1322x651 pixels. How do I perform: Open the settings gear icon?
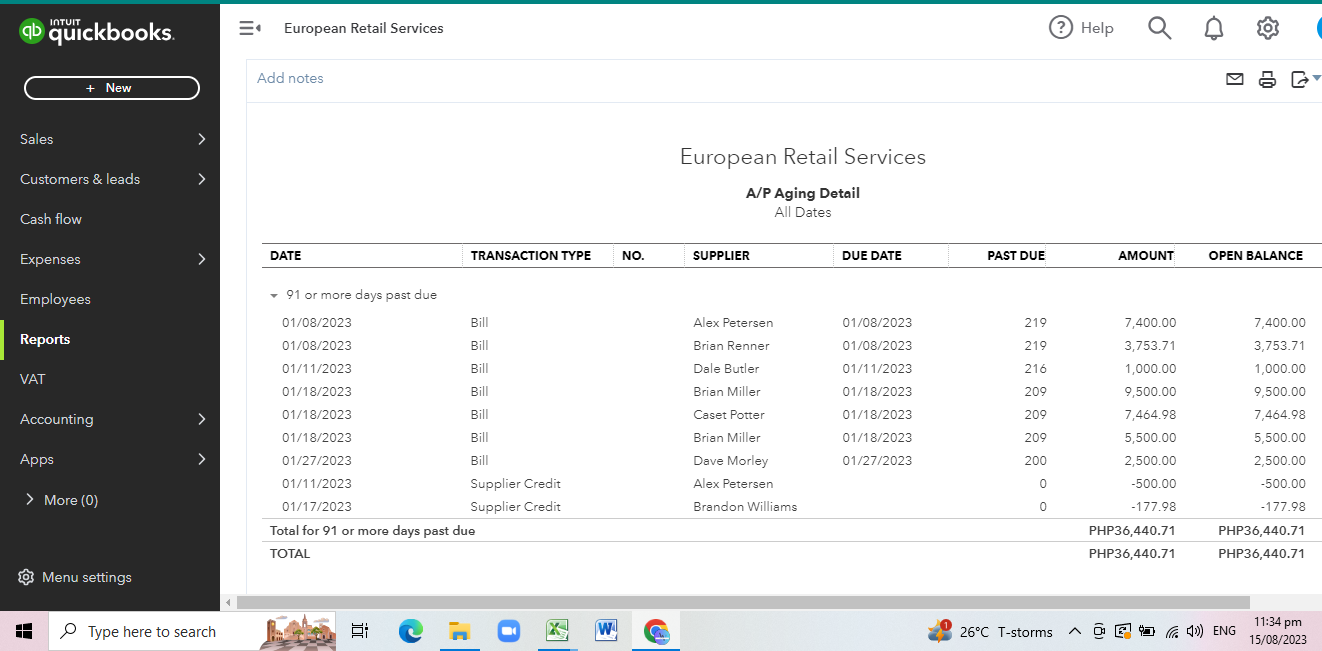click(1267, 28)
